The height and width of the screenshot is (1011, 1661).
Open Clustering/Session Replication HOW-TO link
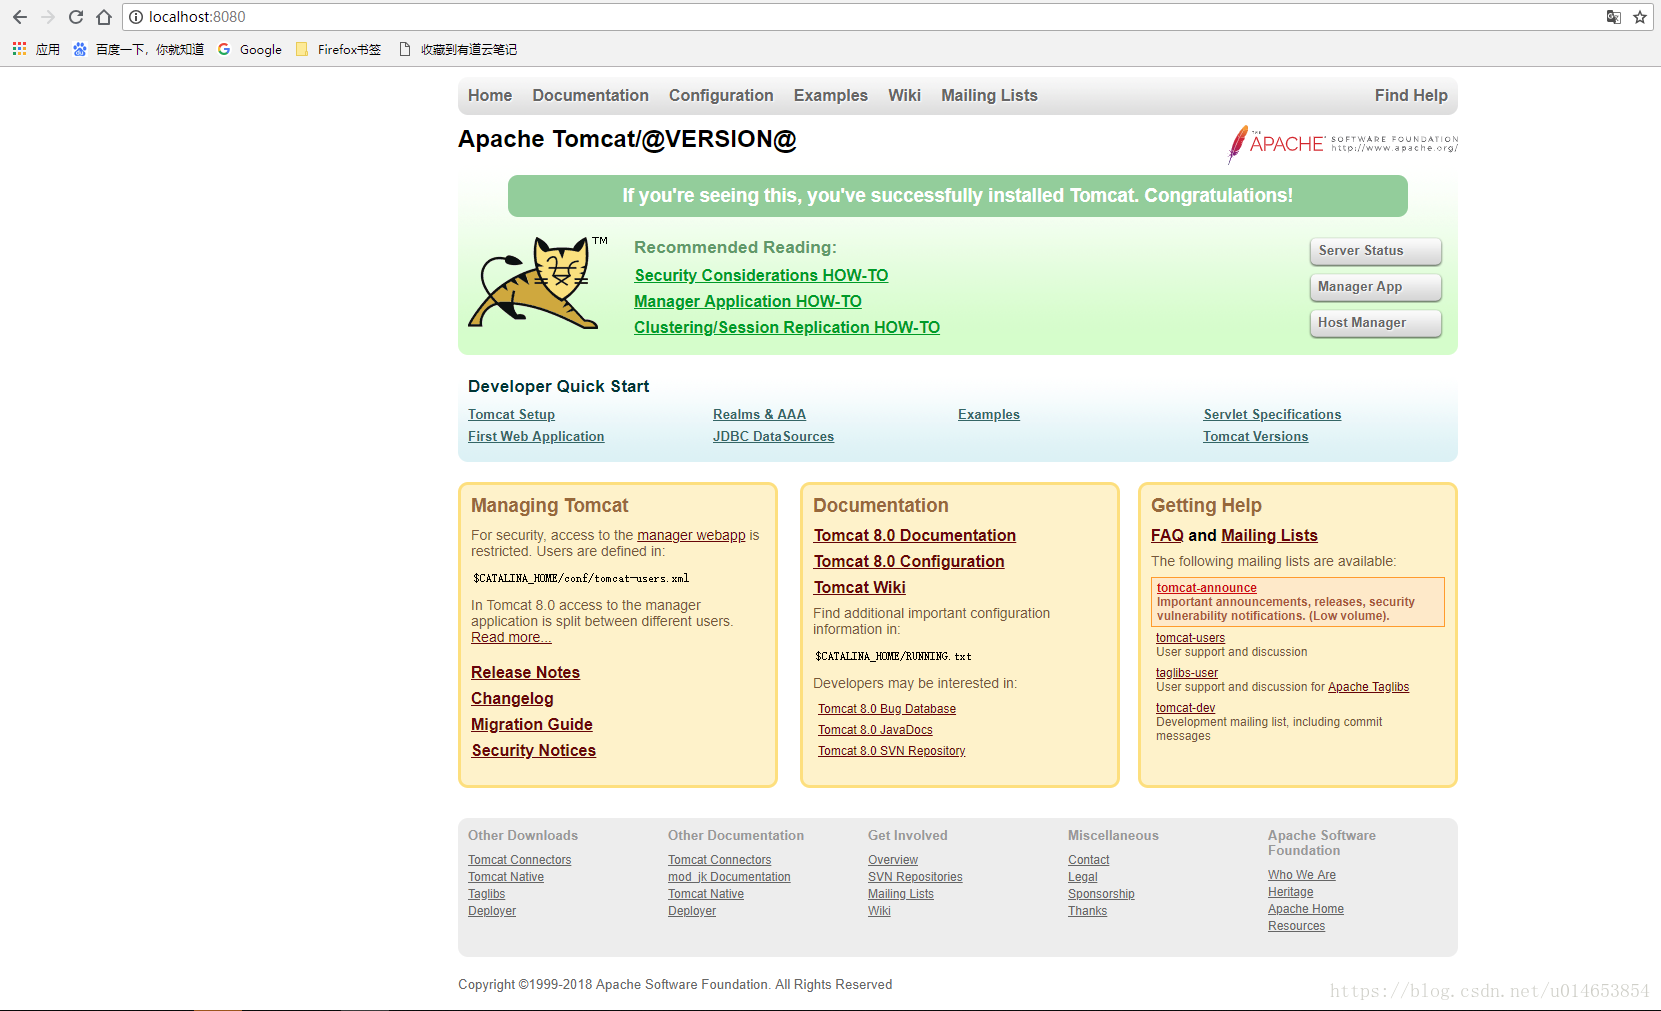click(x=787, y=327)
